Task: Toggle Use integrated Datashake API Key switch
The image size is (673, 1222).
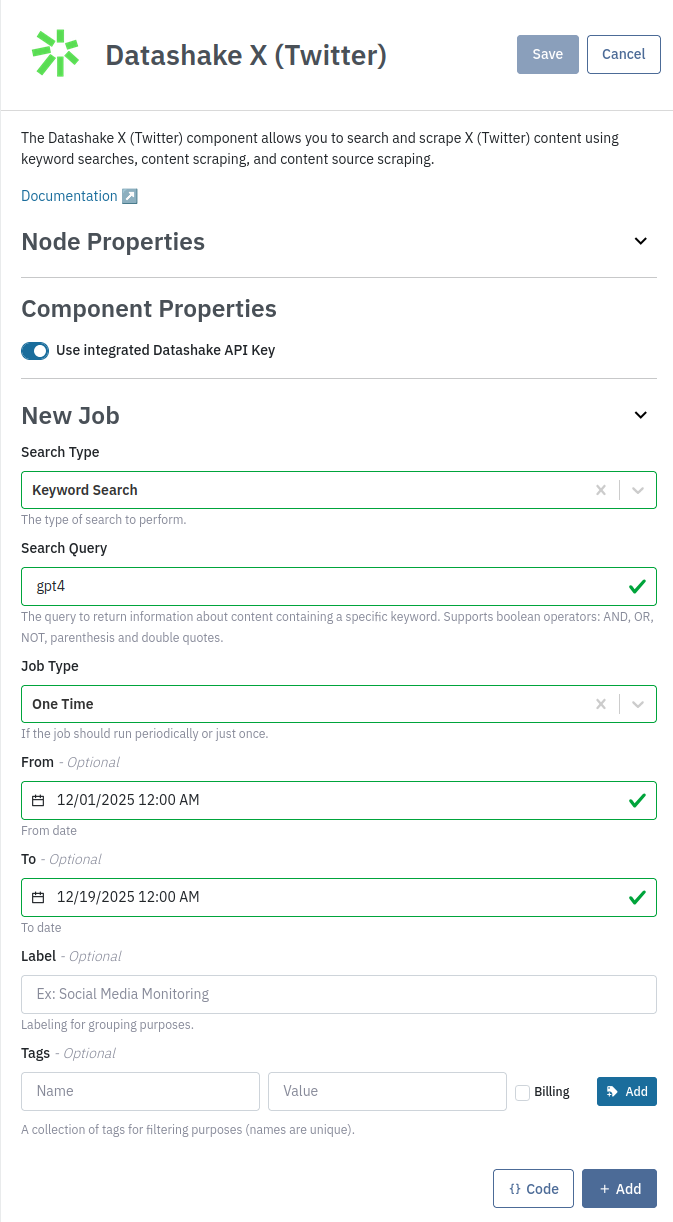Action: pyautogui.click(x=35, y=350)
